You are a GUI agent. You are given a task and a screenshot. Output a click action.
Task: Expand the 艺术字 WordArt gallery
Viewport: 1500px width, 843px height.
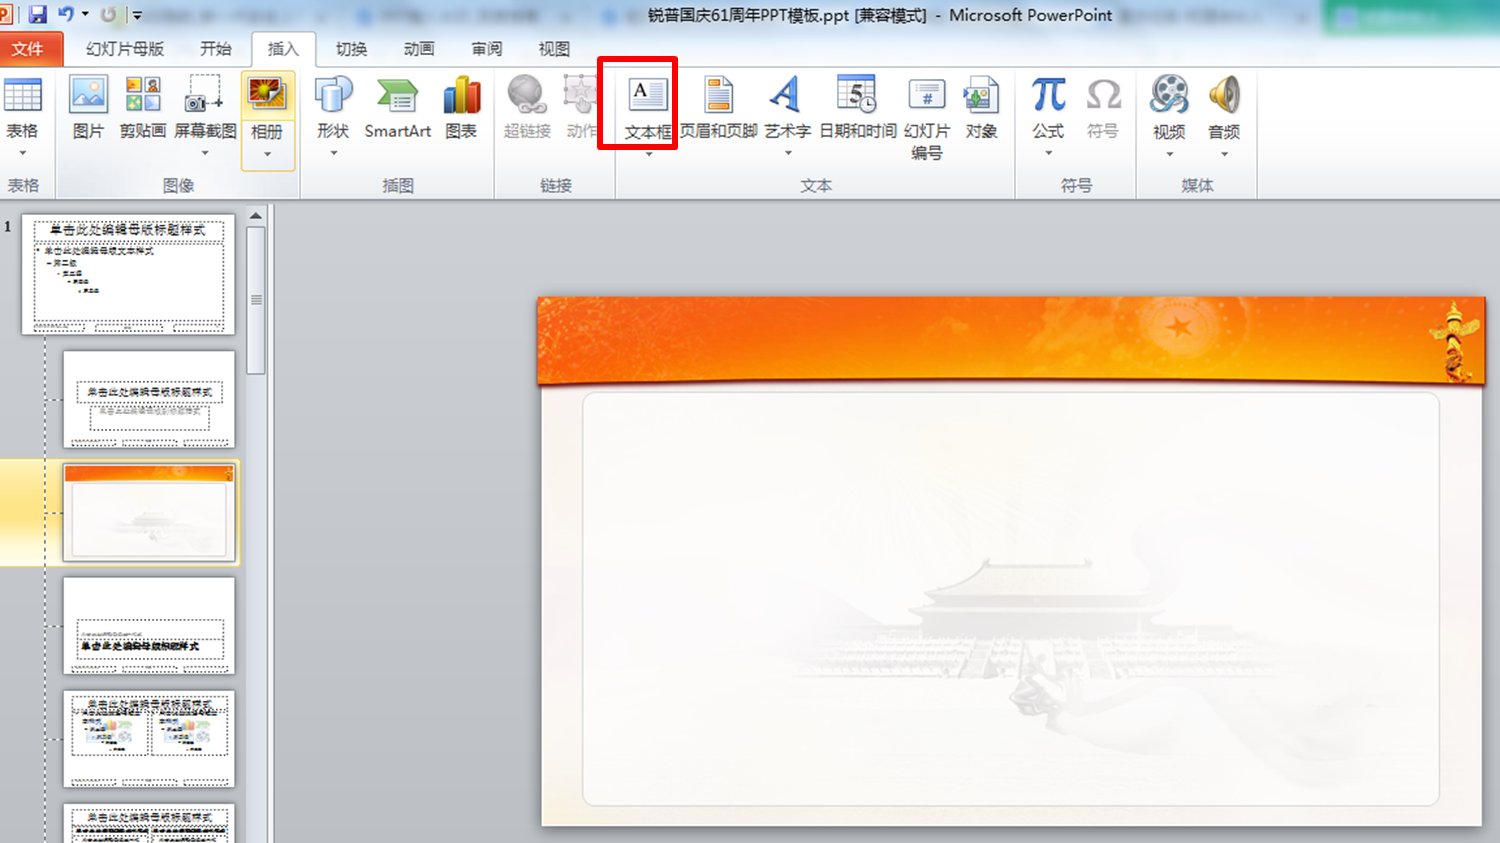tap(788, 153)
